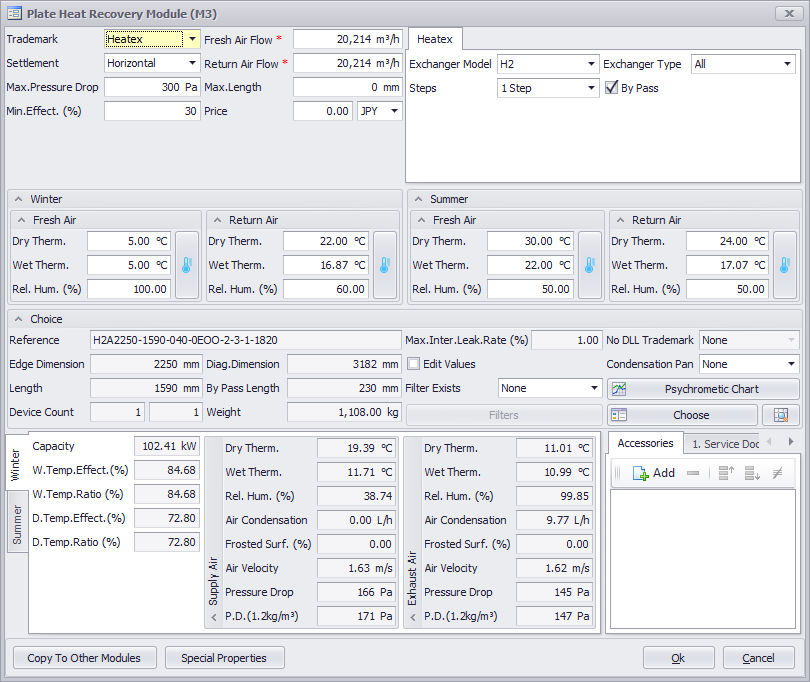Collapse the Summer section
The height and width of the screenshot is (682, 810).
point(418,199)
